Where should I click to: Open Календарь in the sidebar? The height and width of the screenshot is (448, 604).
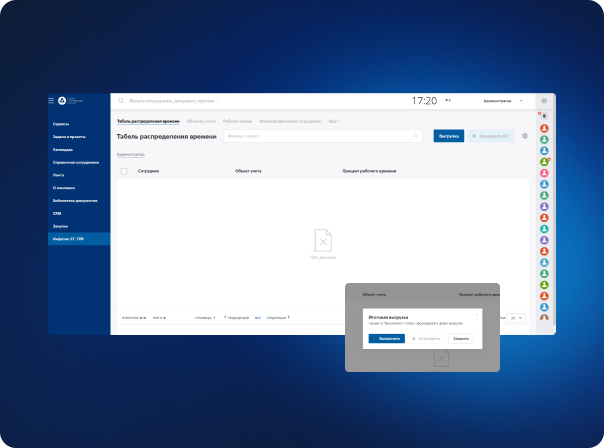(63, 149)
